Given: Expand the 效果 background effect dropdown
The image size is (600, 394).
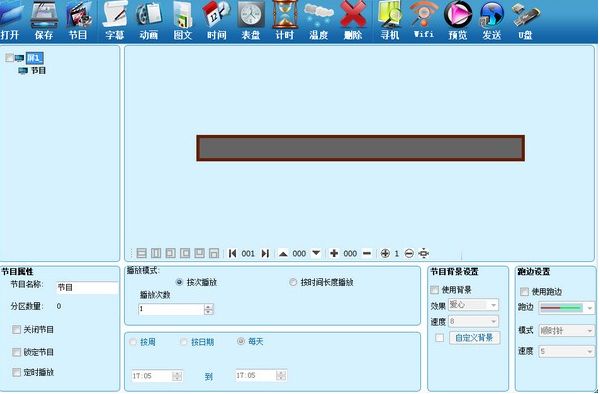Looking at the screenshot, I should (474, 305).
